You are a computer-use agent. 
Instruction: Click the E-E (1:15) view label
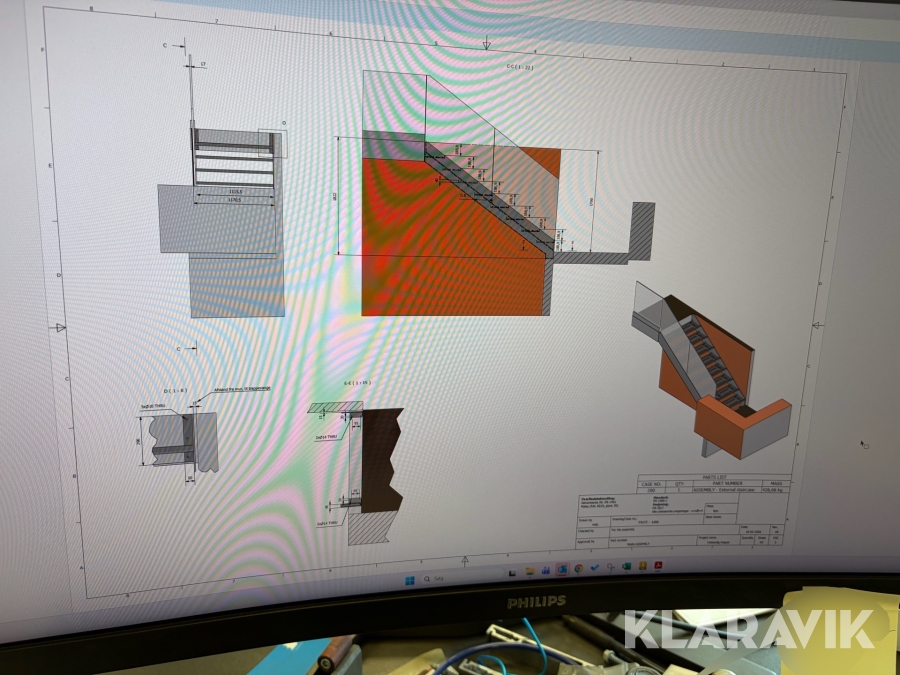(357, 382)
